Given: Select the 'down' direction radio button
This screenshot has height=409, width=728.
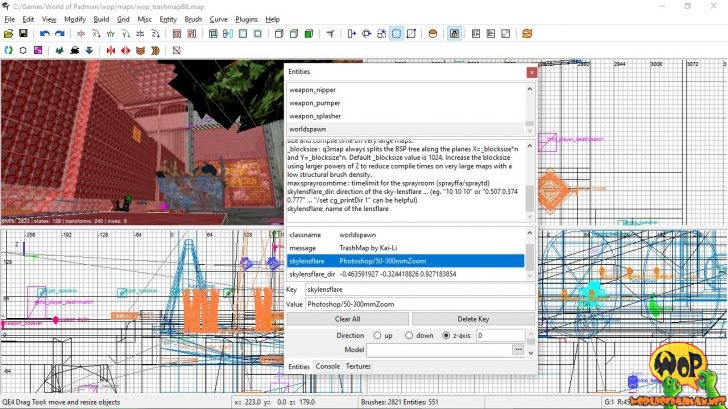Looking at the screenshot, I should (410, 335).
